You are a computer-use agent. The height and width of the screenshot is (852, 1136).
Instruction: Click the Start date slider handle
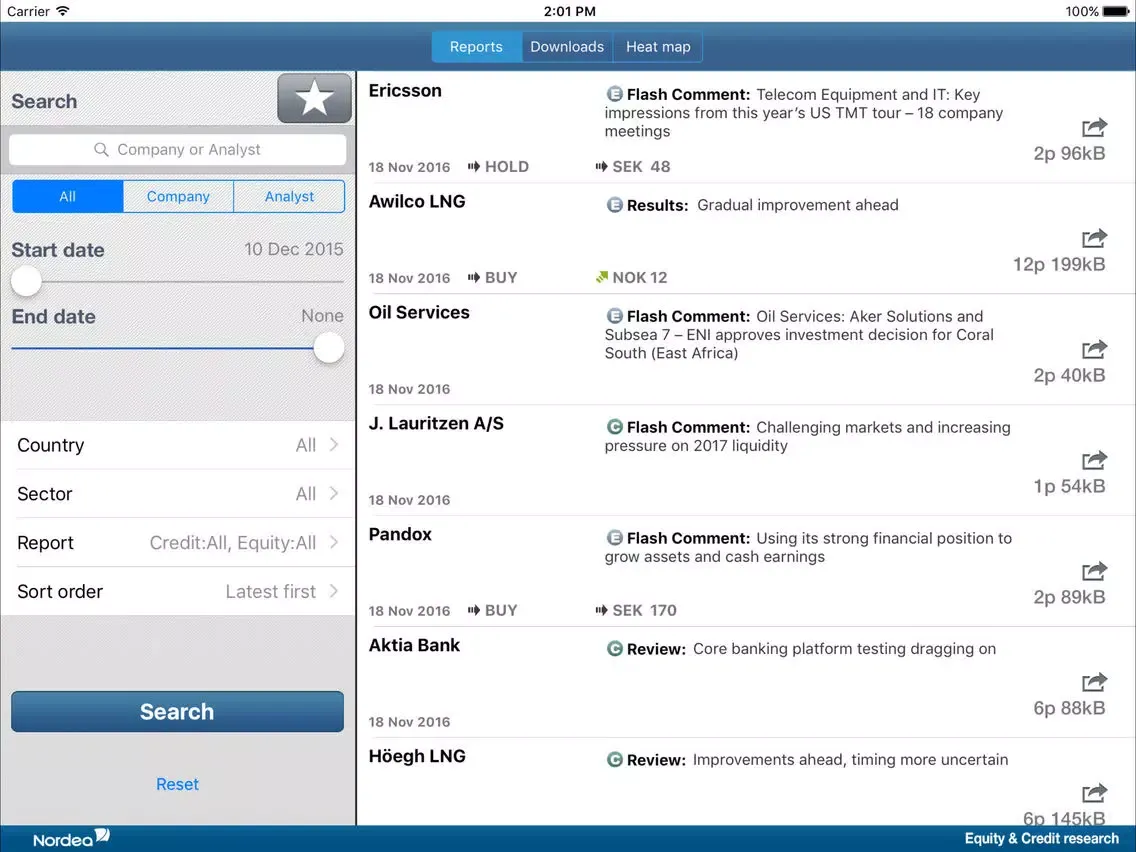(26, 281)
